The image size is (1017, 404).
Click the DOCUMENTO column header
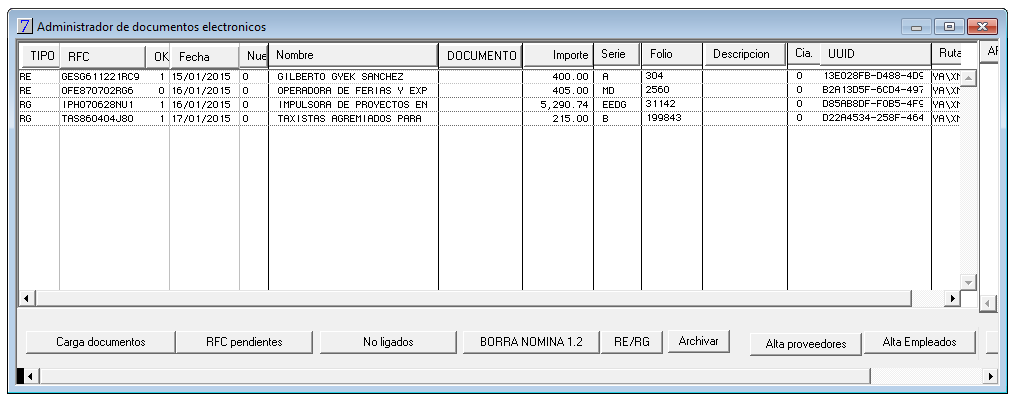click(x=481, y=55)
